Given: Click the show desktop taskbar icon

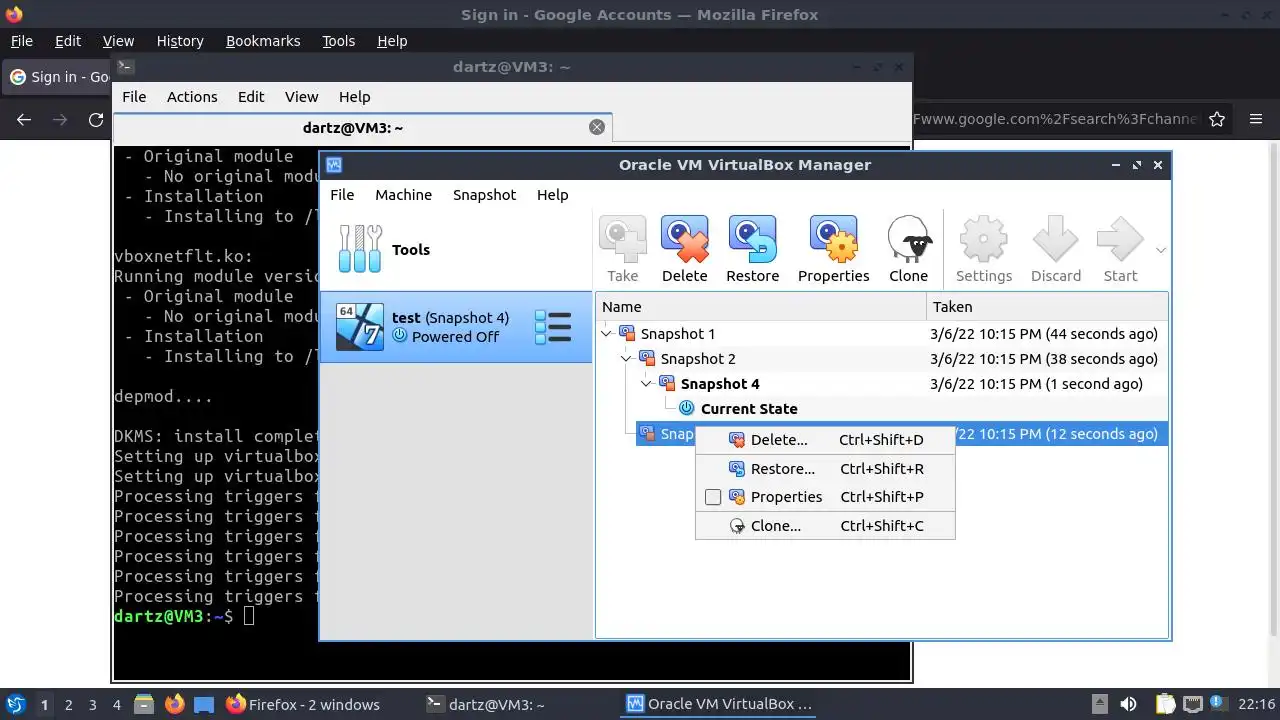Looking at the screenshot, I should point(204,704).
